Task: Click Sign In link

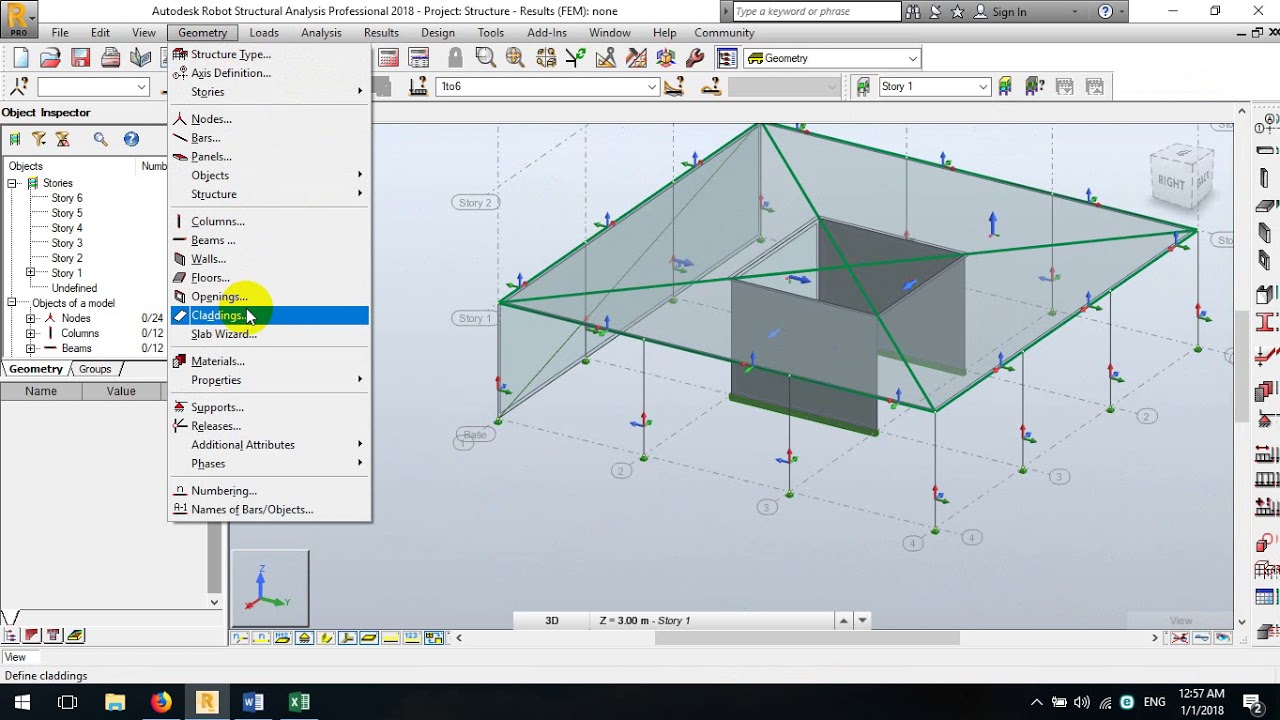Action: point(1009,12)
